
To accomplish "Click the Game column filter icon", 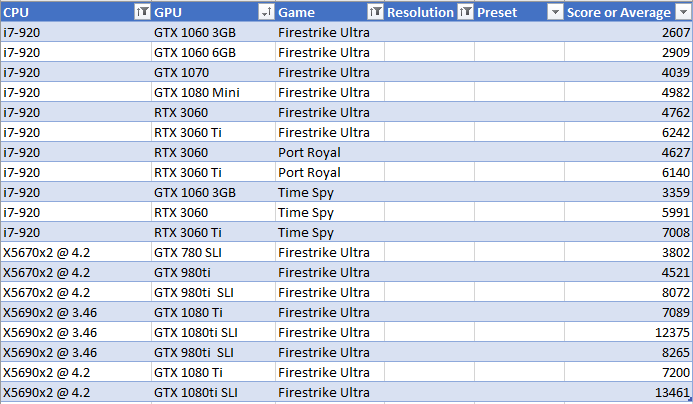I will click(x=375, y=12).
